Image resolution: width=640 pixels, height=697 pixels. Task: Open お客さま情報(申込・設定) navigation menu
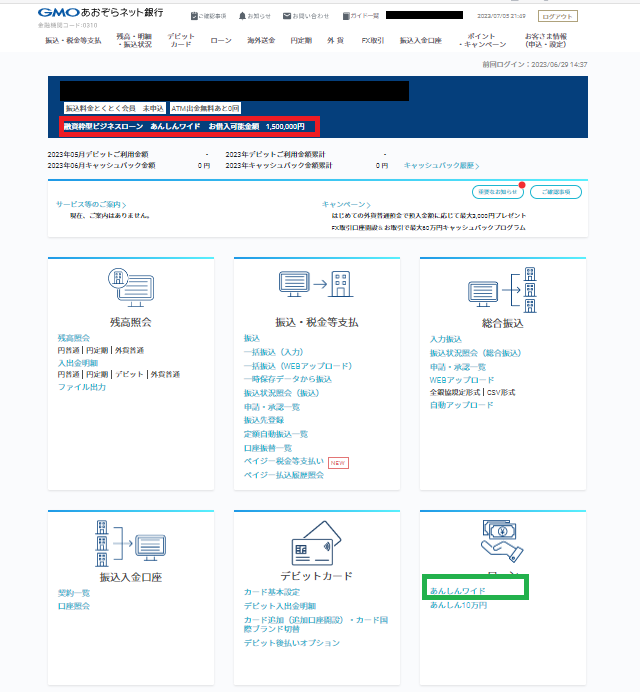(546, 40)
